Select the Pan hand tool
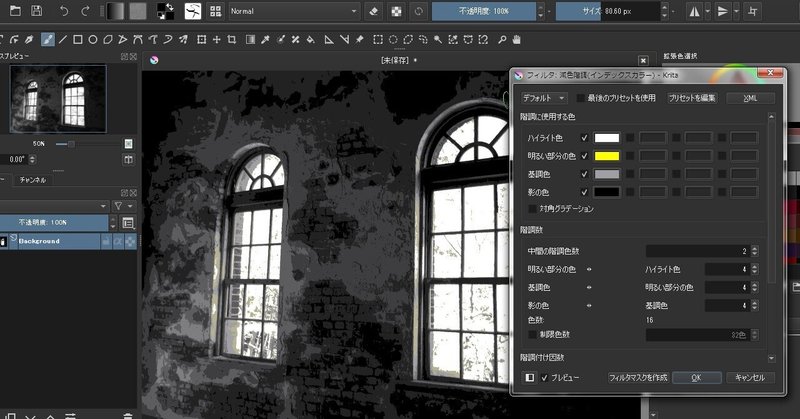 pos(516,39)
